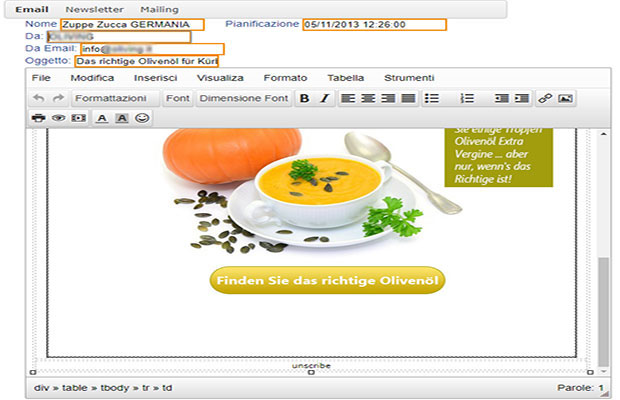
Task: Switch to Newsletter tab
Action: pos(95,9)
